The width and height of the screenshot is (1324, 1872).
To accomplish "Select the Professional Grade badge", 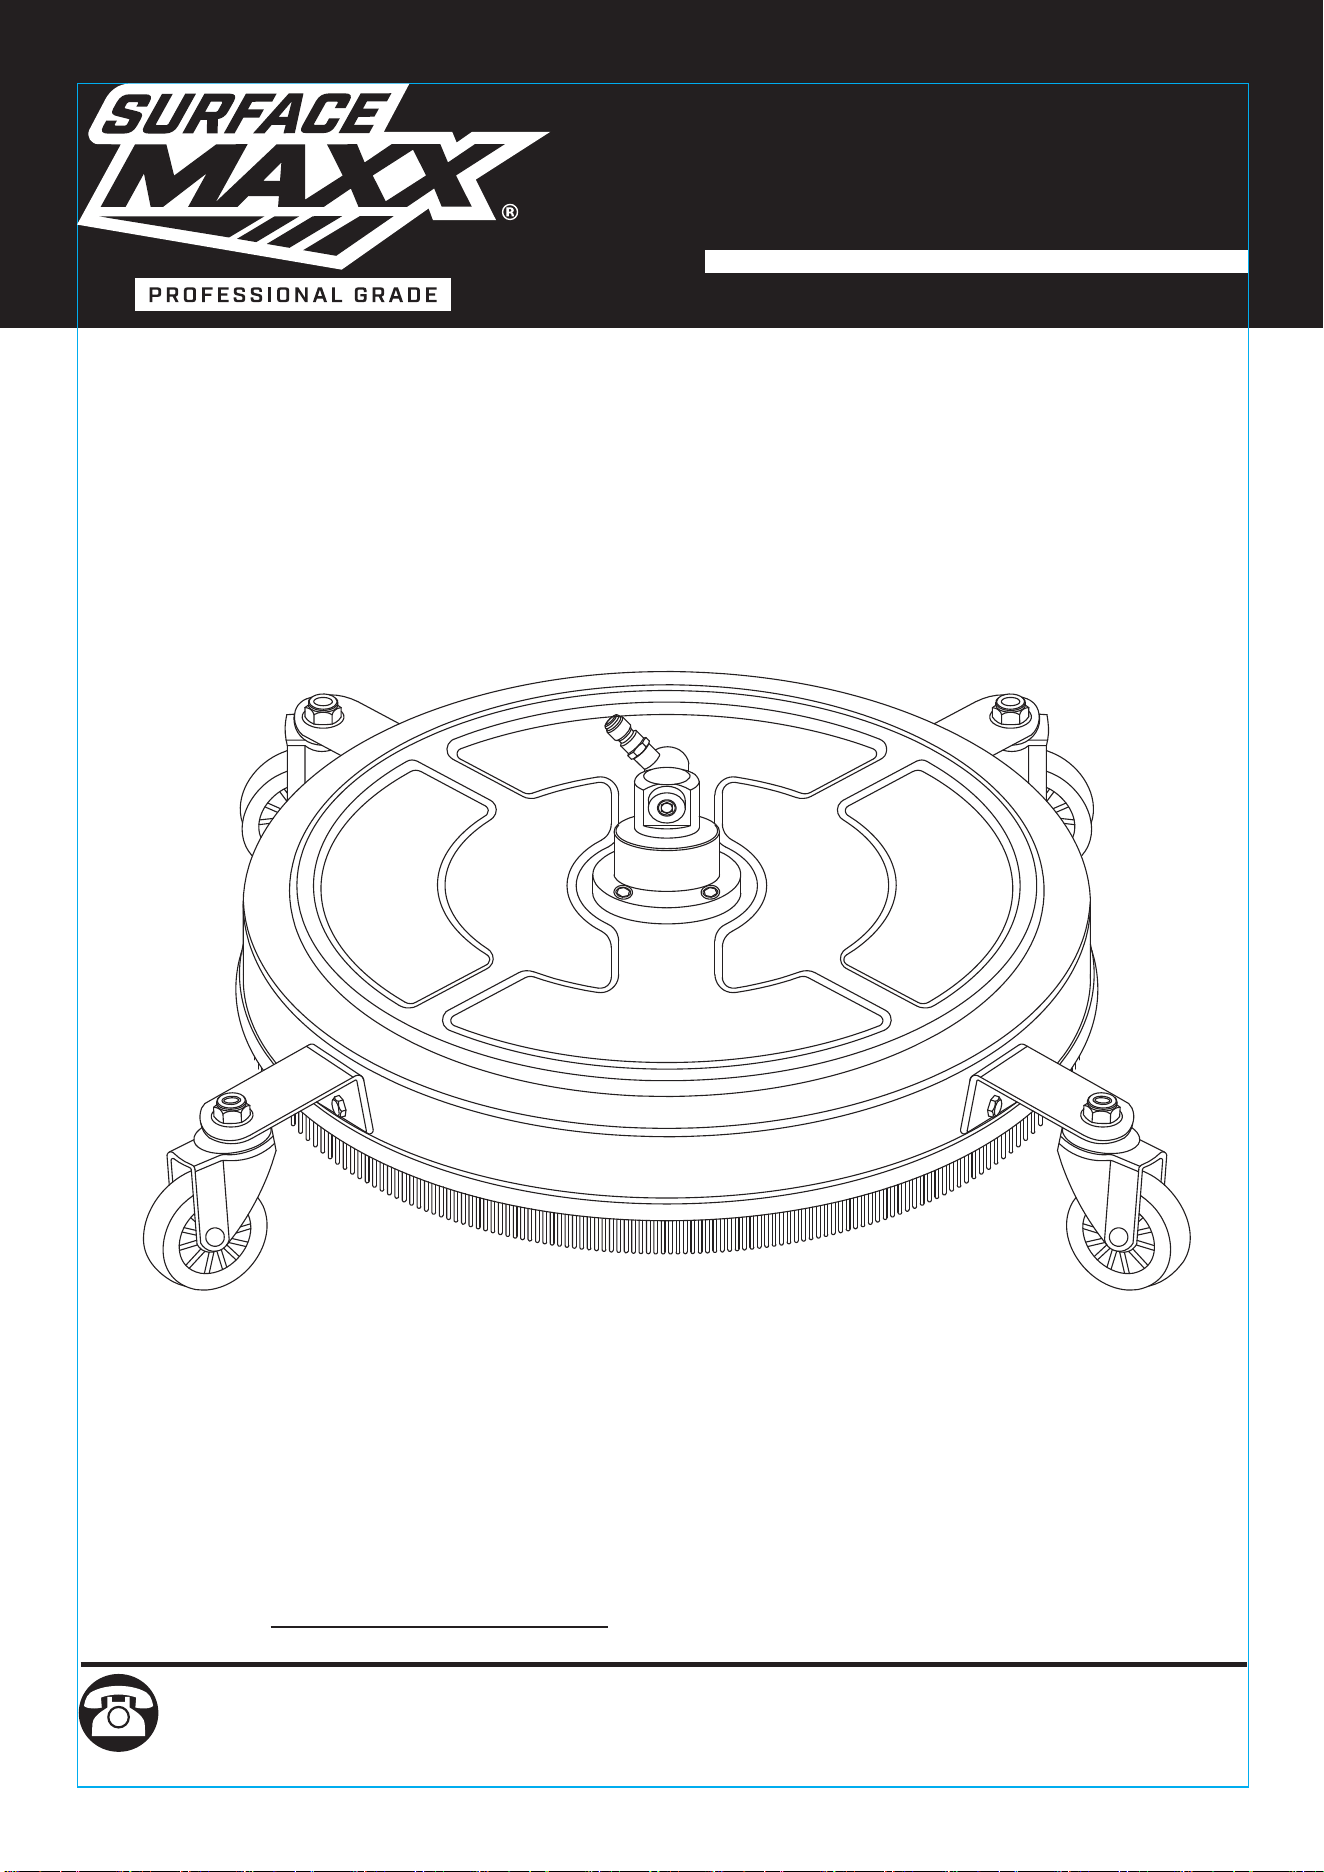I will pyautogui.click(x=293, y=295).
